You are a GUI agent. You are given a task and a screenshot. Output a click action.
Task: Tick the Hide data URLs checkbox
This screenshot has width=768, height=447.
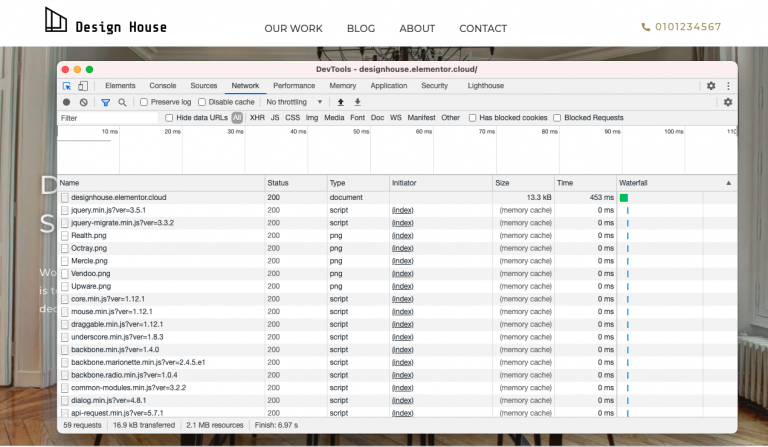169,118
